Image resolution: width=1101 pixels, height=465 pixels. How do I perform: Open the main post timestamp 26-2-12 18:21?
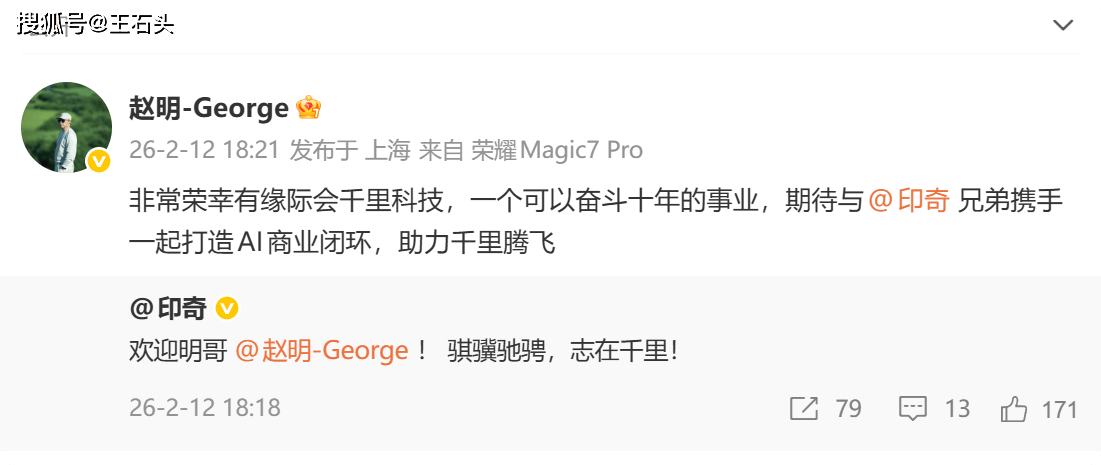[205, 150]
